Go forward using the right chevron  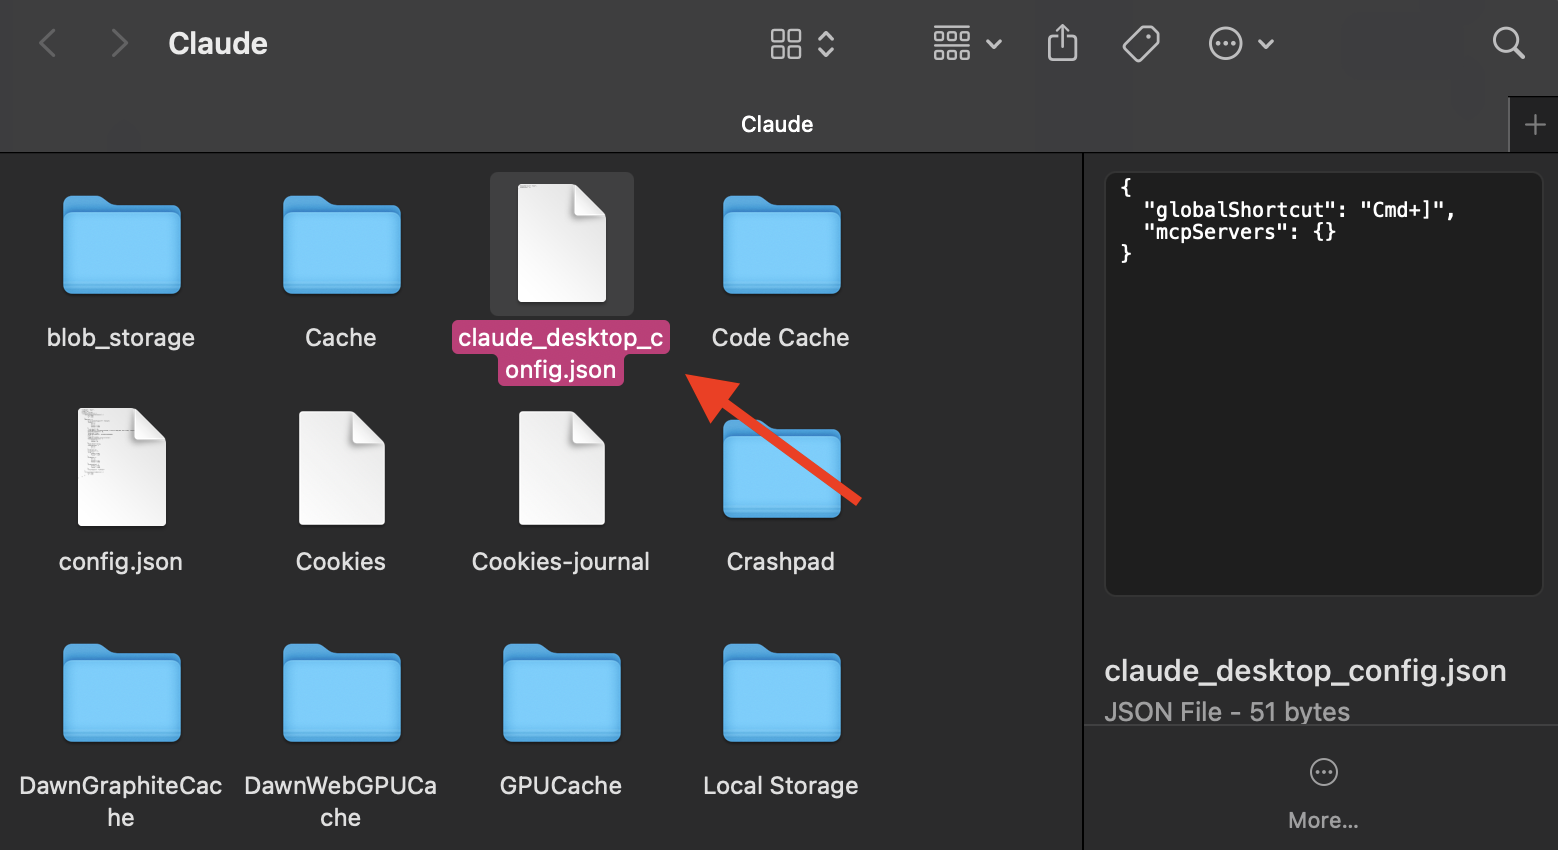pyautogui.click(x=119, y=43)
